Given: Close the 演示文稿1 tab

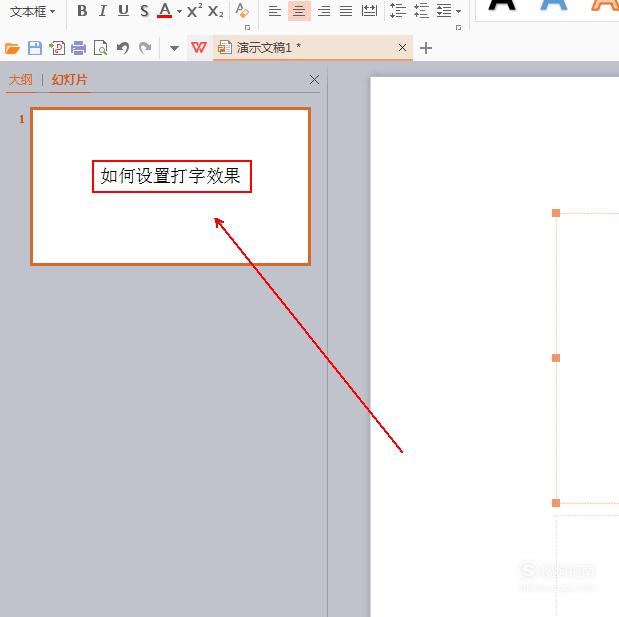Looking at the screenshot, I should [402, 48].
